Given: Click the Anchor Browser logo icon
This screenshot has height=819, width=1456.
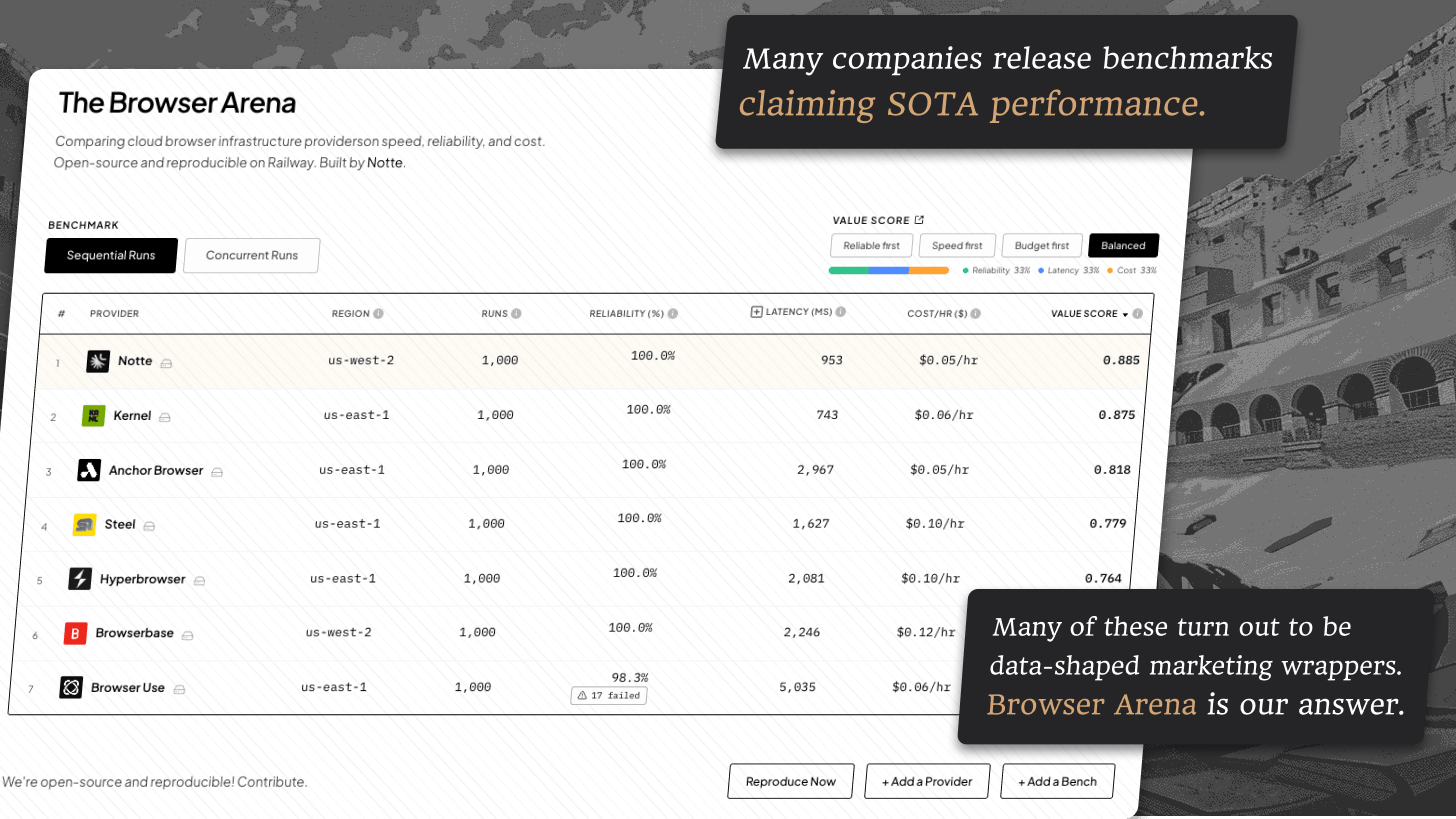Looking at the screenshot, I should (89, 470).
